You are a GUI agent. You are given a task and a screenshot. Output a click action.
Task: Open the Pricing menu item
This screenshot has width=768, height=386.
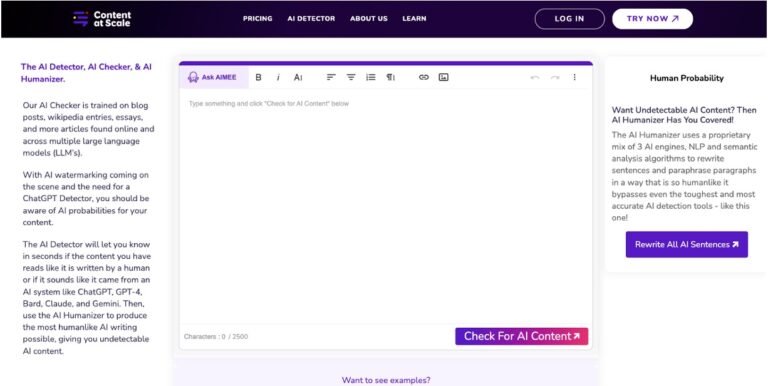(258, 19)
